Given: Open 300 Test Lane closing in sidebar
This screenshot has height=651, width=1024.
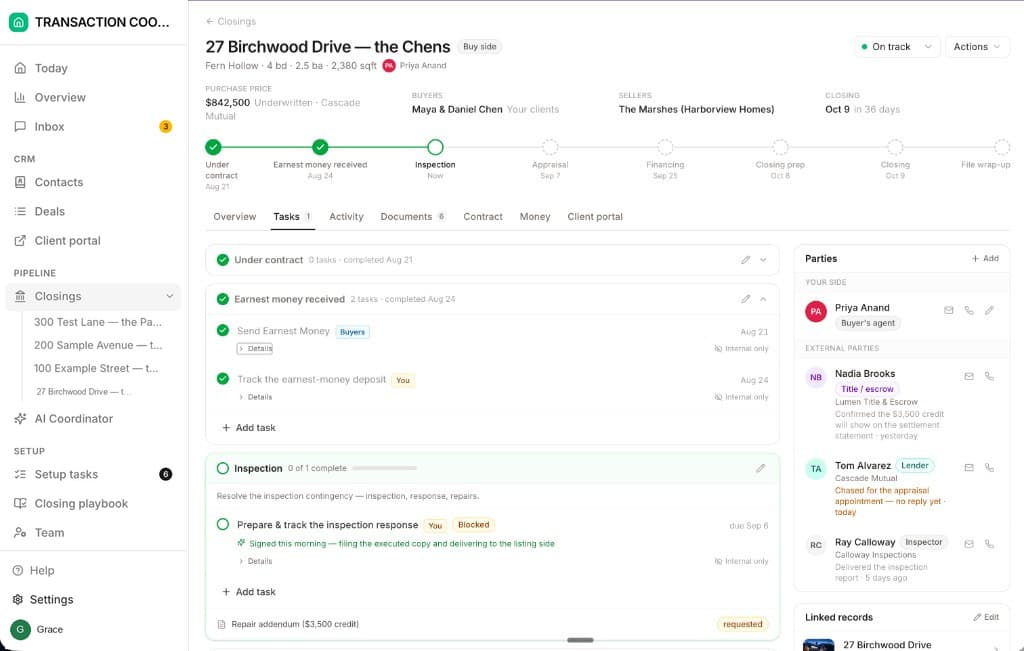Looking at the screenshot, I should tap(98, 322).
